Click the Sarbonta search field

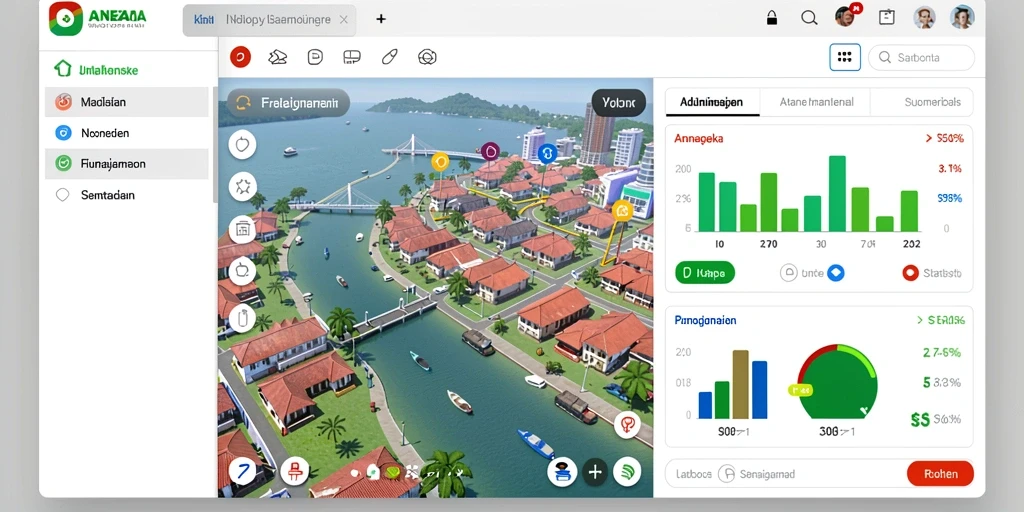pyautogui.click(x=921, y=57)
